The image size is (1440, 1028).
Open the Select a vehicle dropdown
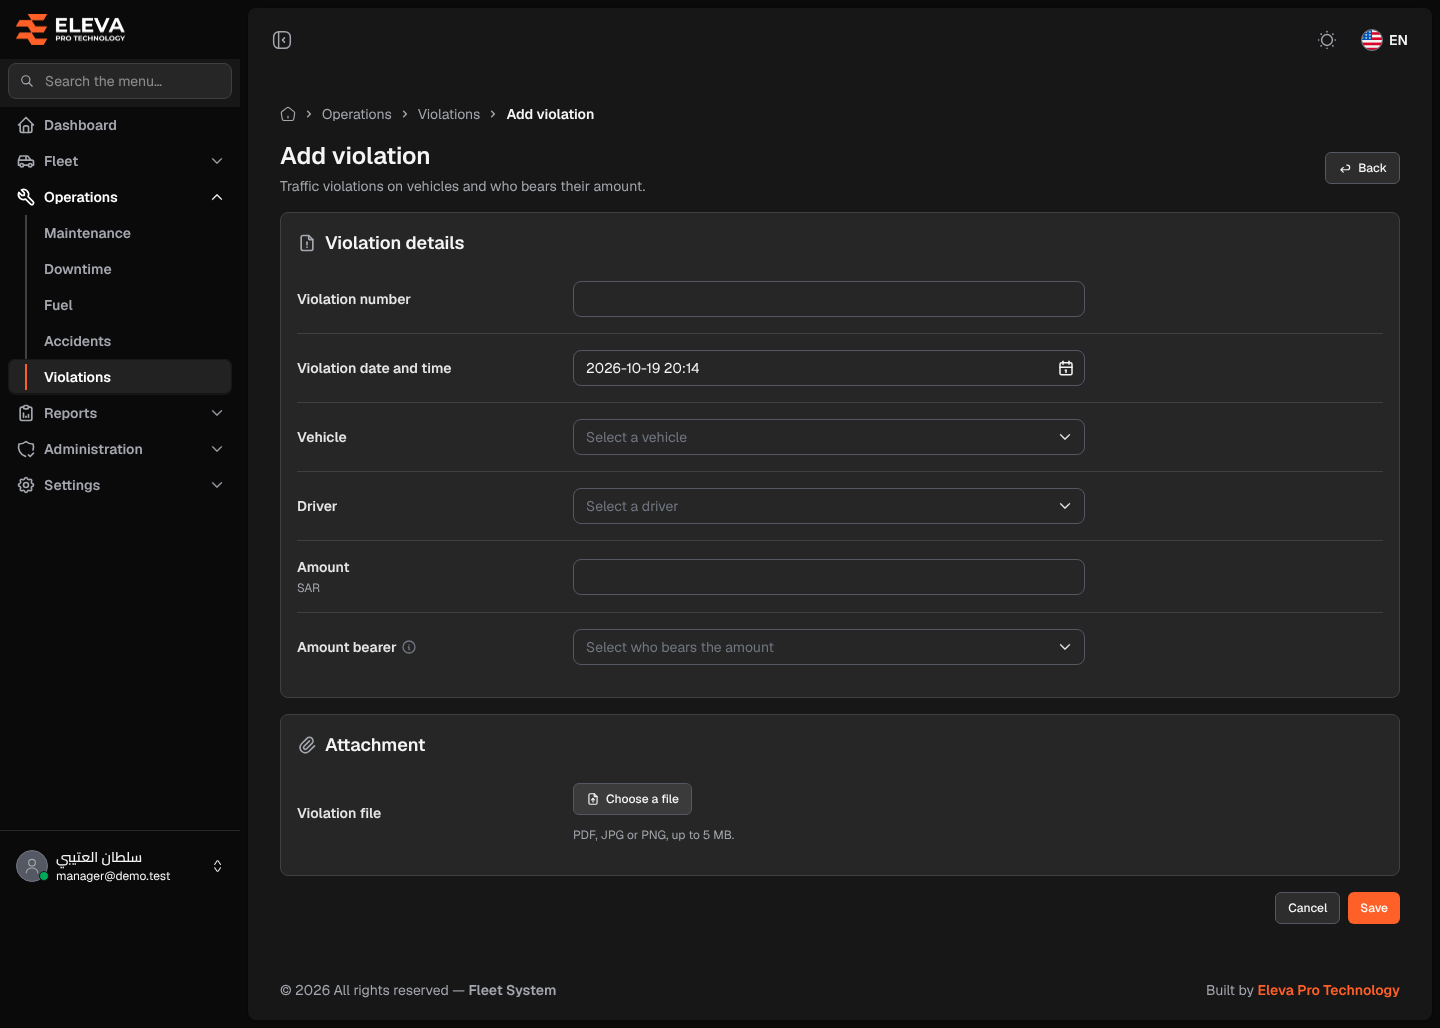(x=828, y=437)
